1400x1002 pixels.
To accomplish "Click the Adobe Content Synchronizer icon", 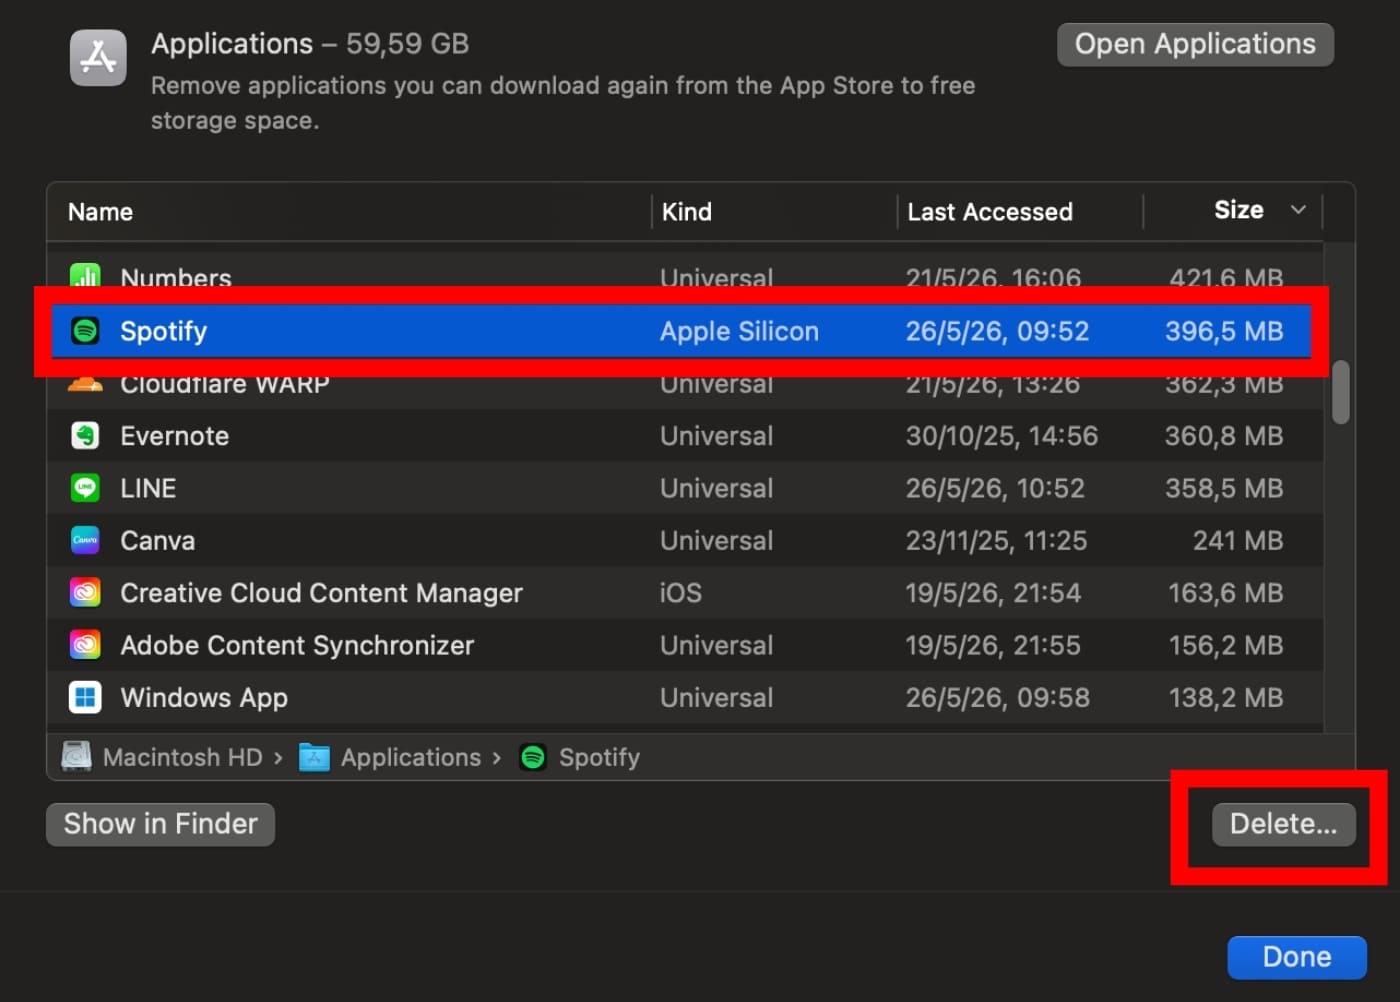I will (x=85, y=645).
